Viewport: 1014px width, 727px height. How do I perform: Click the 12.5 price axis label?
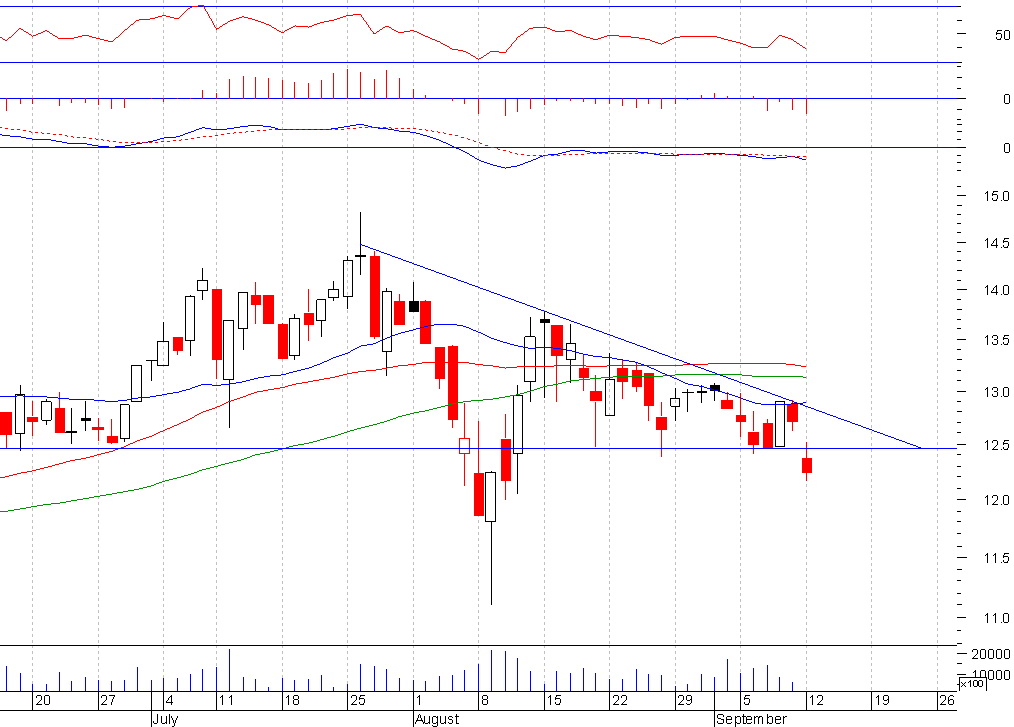tap(996, 445)
